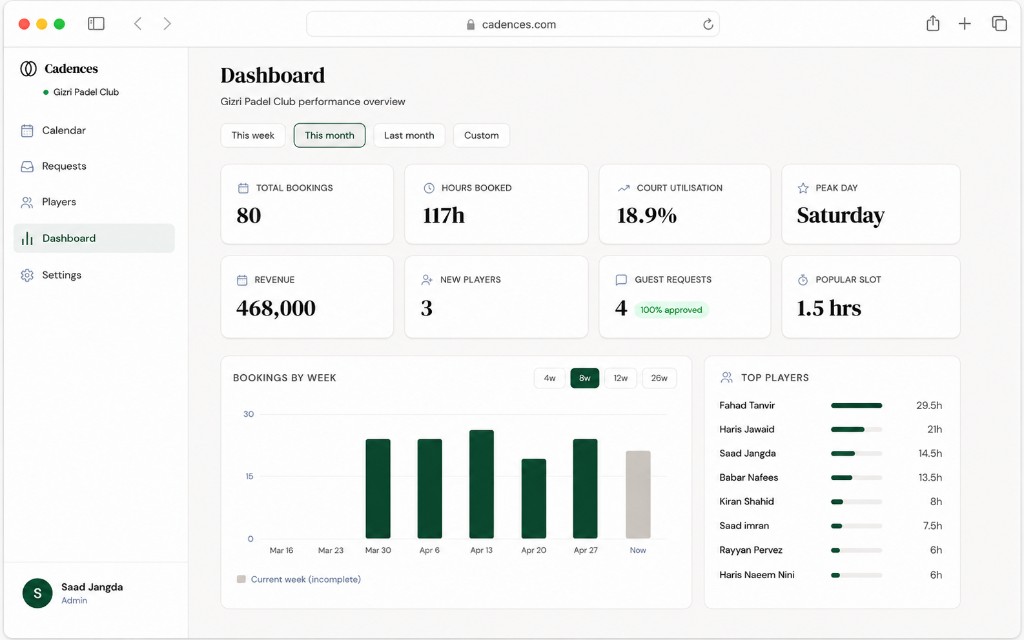
Task: Choose the 26w chart range
Action: point(659,378)
